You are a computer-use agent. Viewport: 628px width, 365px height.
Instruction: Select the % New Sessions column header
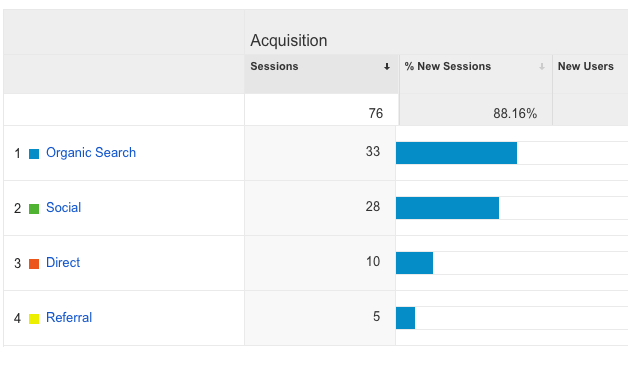coord(447,66)
